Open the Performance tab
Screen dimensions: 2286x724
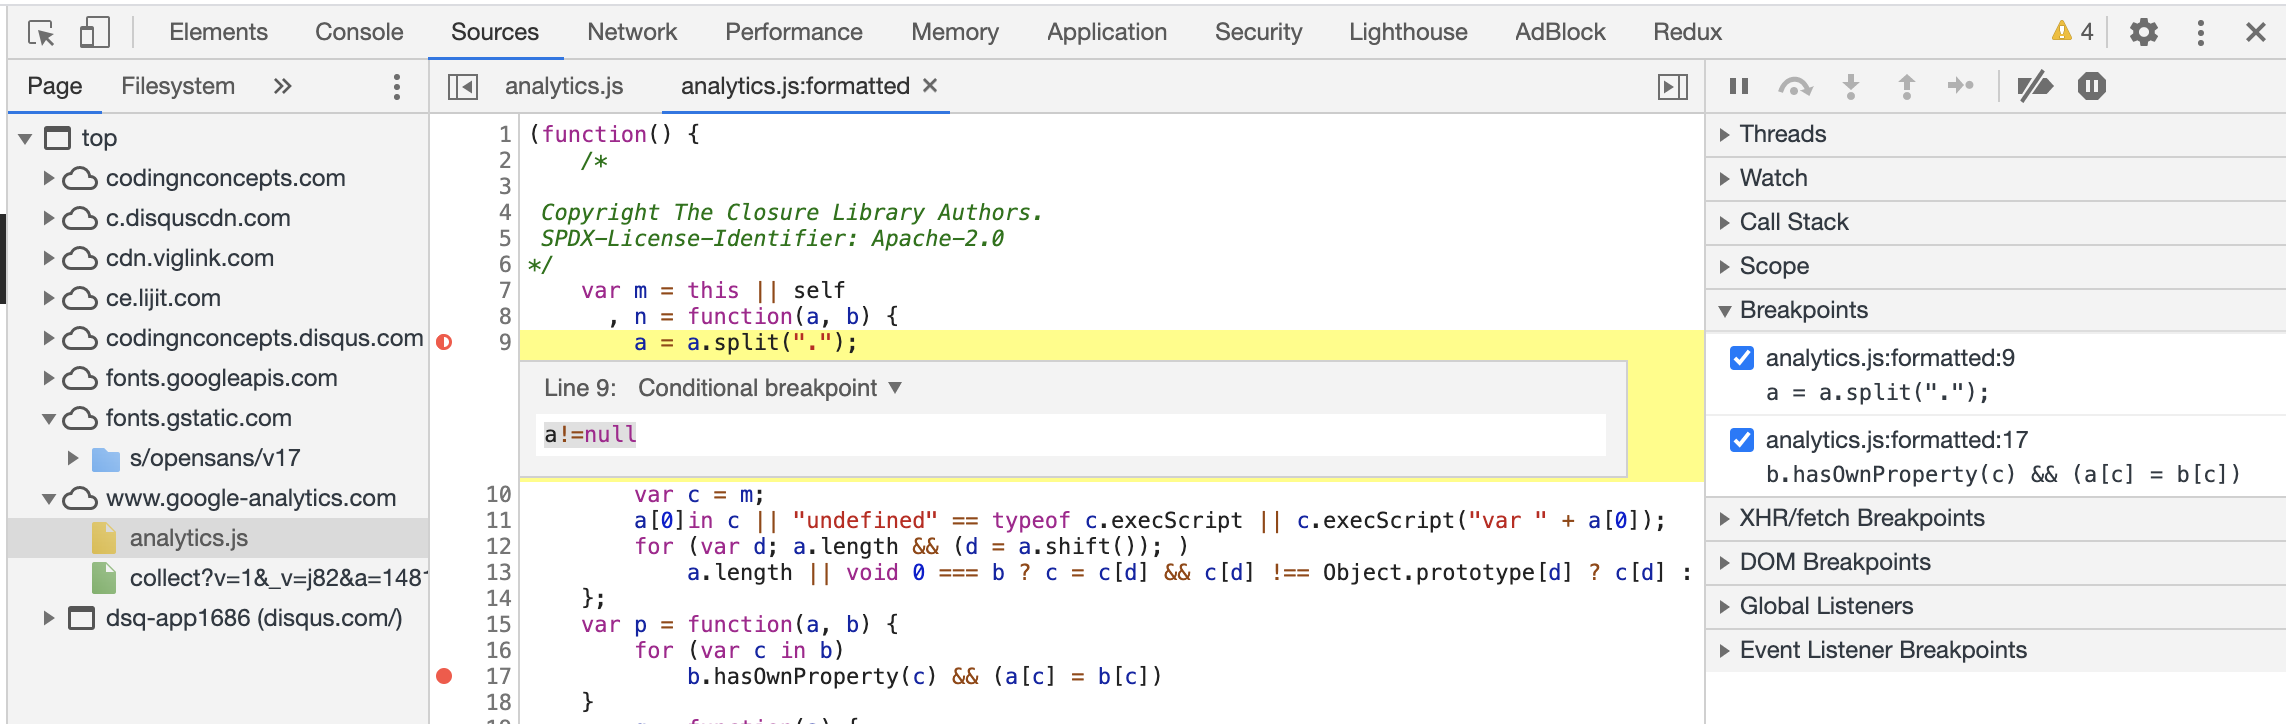pyautogui.click(x=793, y=32)
